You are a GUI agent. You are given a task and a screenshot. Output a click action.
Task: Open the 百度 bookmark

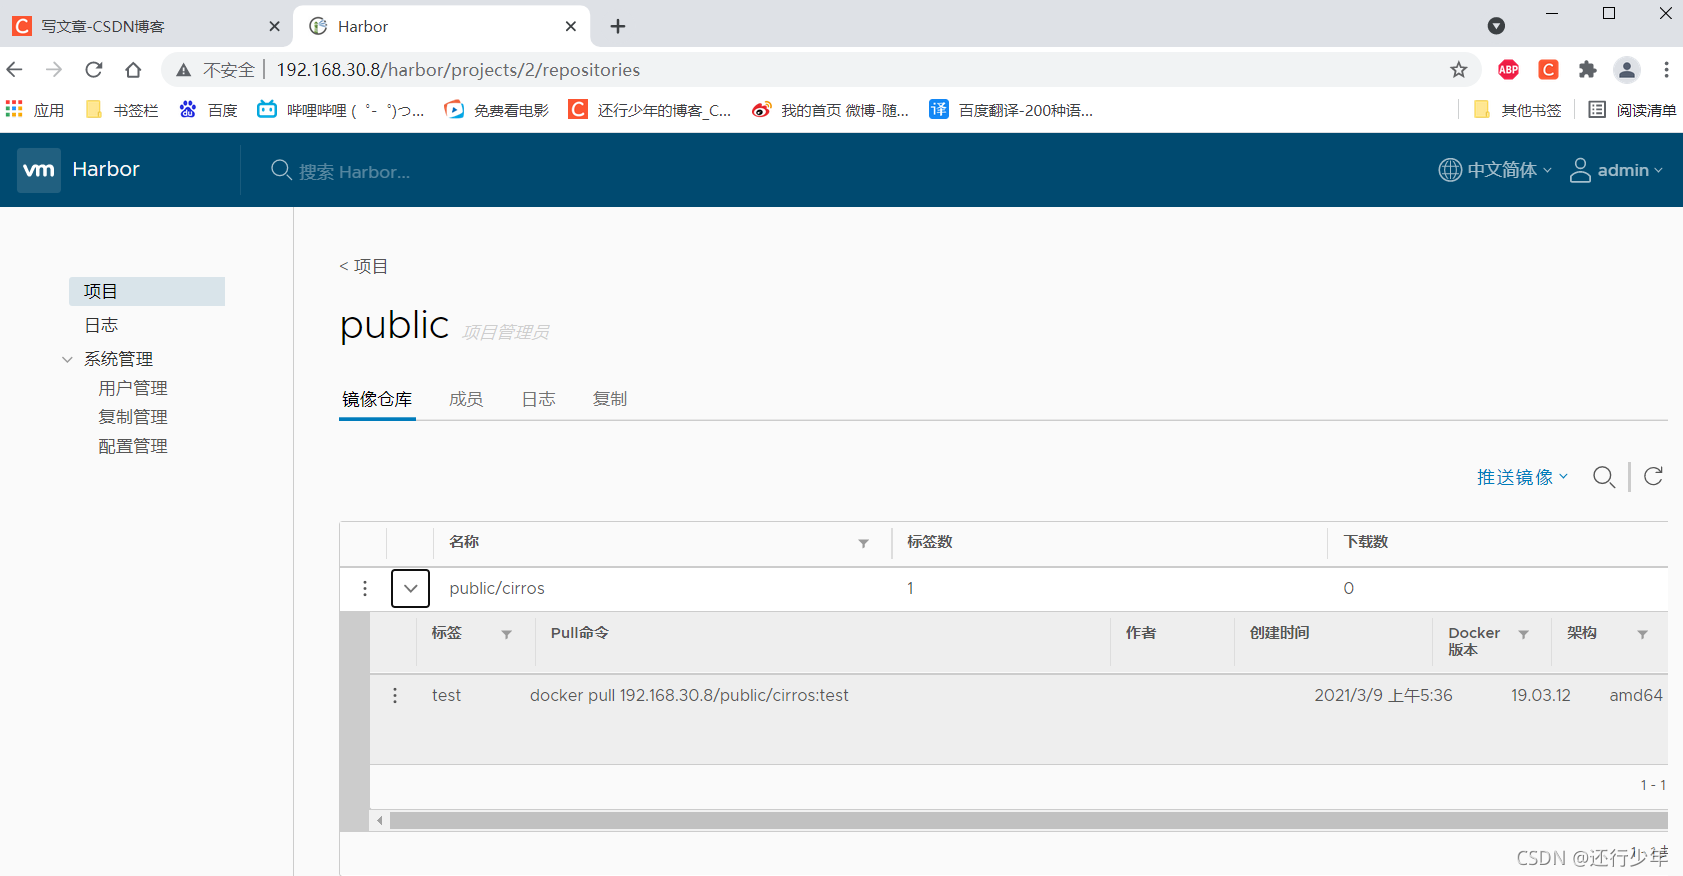(x=208, y=110)
